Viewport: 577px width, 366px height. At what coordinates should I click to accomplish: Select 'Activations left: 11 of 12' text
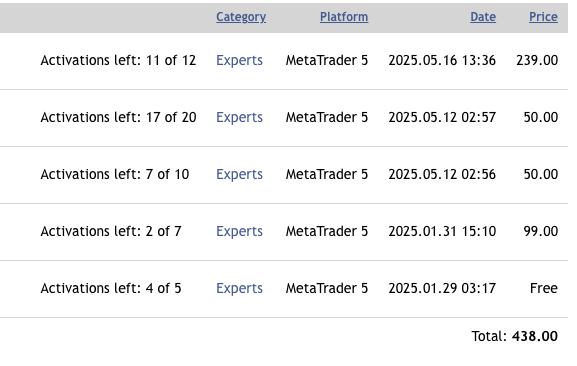tap(118, 60)
